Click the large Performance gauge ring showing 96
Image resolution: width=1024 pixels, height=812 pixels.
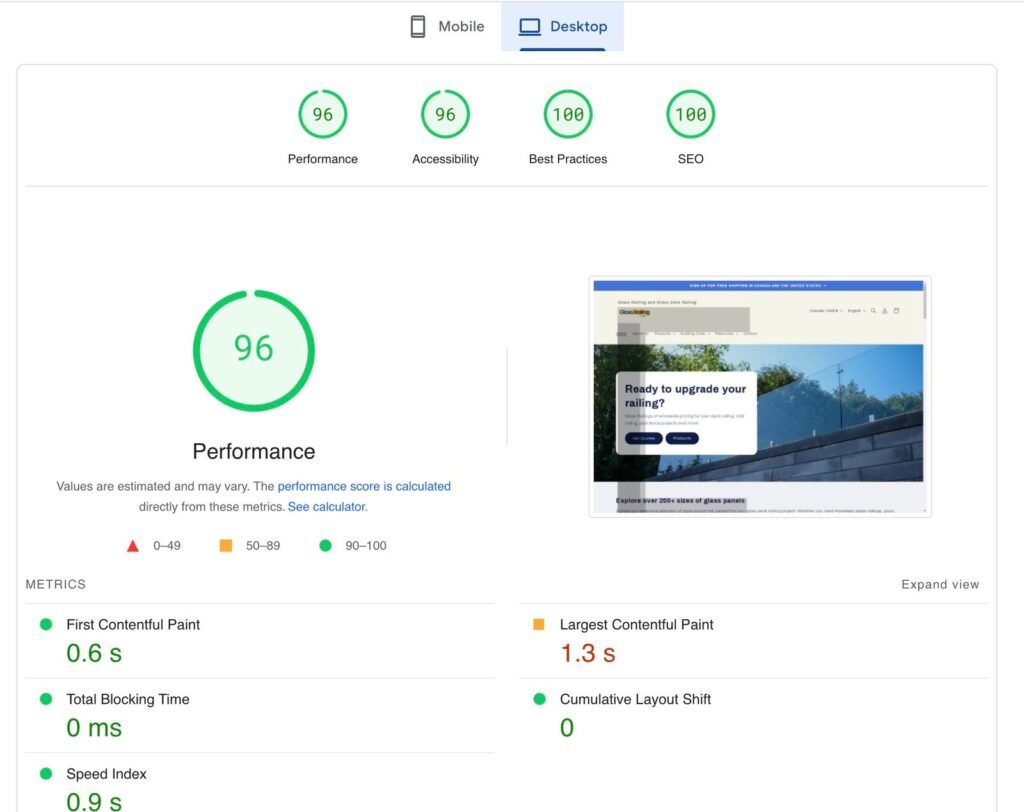pyautogui.click(x=253, y=350)
